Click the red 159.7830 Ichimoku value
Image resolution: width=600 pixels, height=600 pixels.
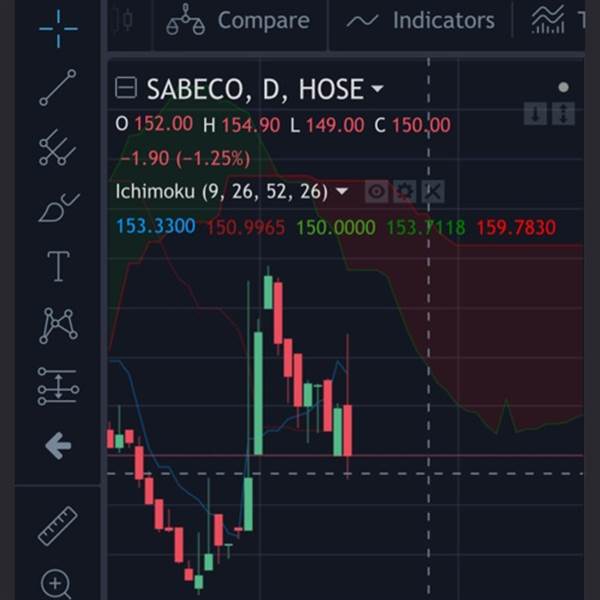coord(516,227)
